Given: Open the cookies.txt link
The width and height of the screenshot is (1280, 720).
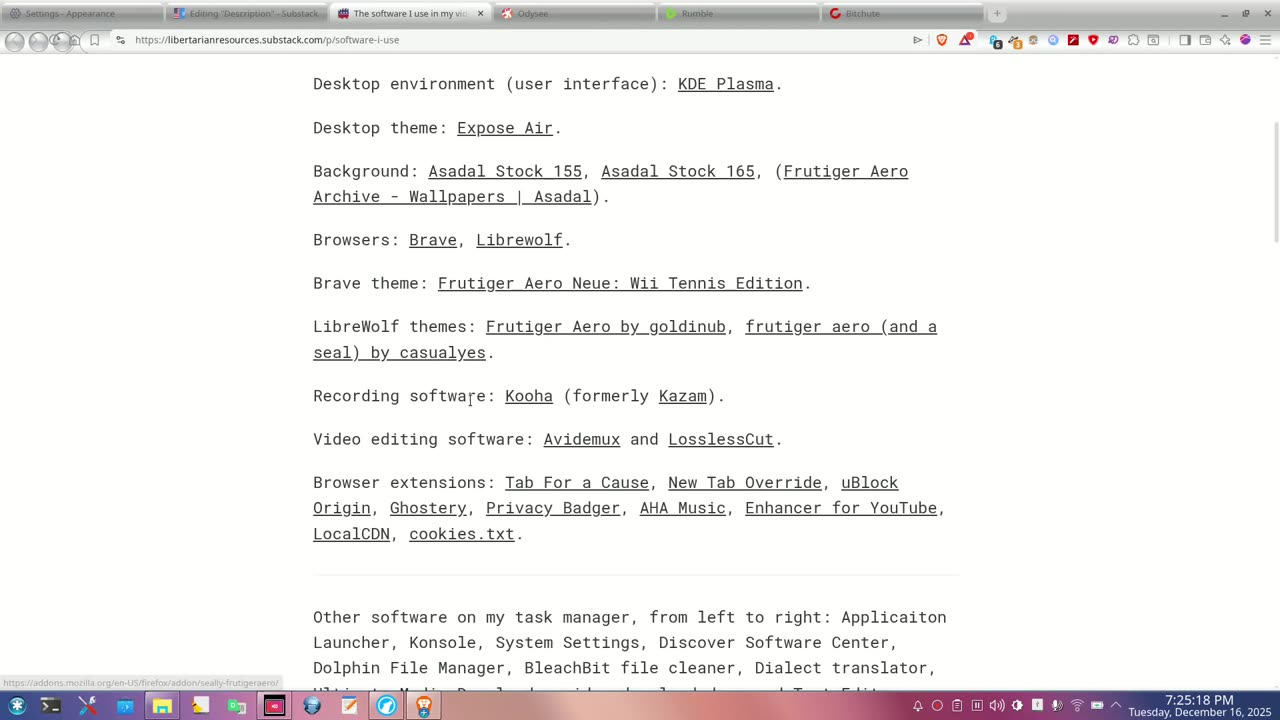Looking at the screenshot, I should click(461, 534).
